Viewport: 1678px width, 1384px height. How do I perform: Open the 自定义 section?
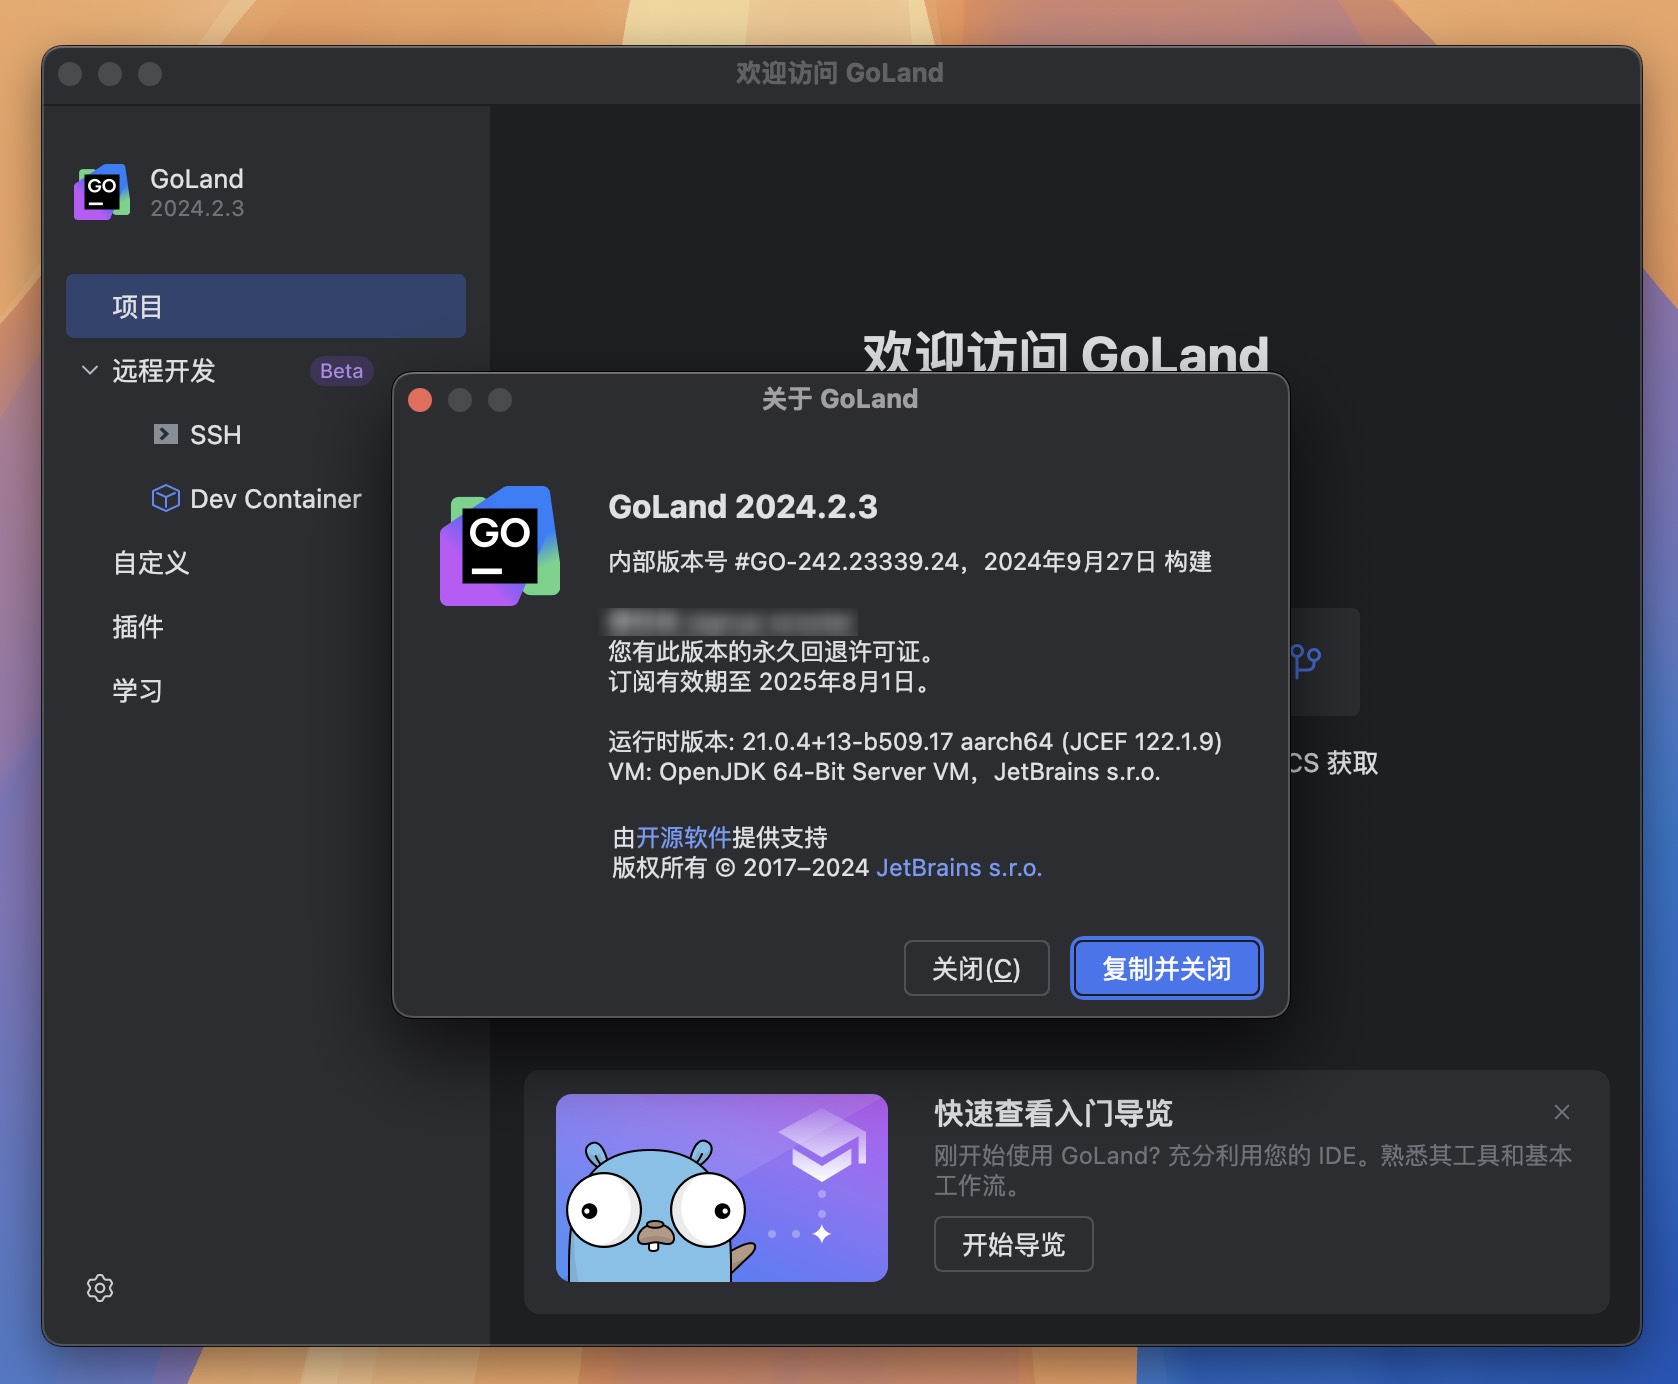[151, 563]
